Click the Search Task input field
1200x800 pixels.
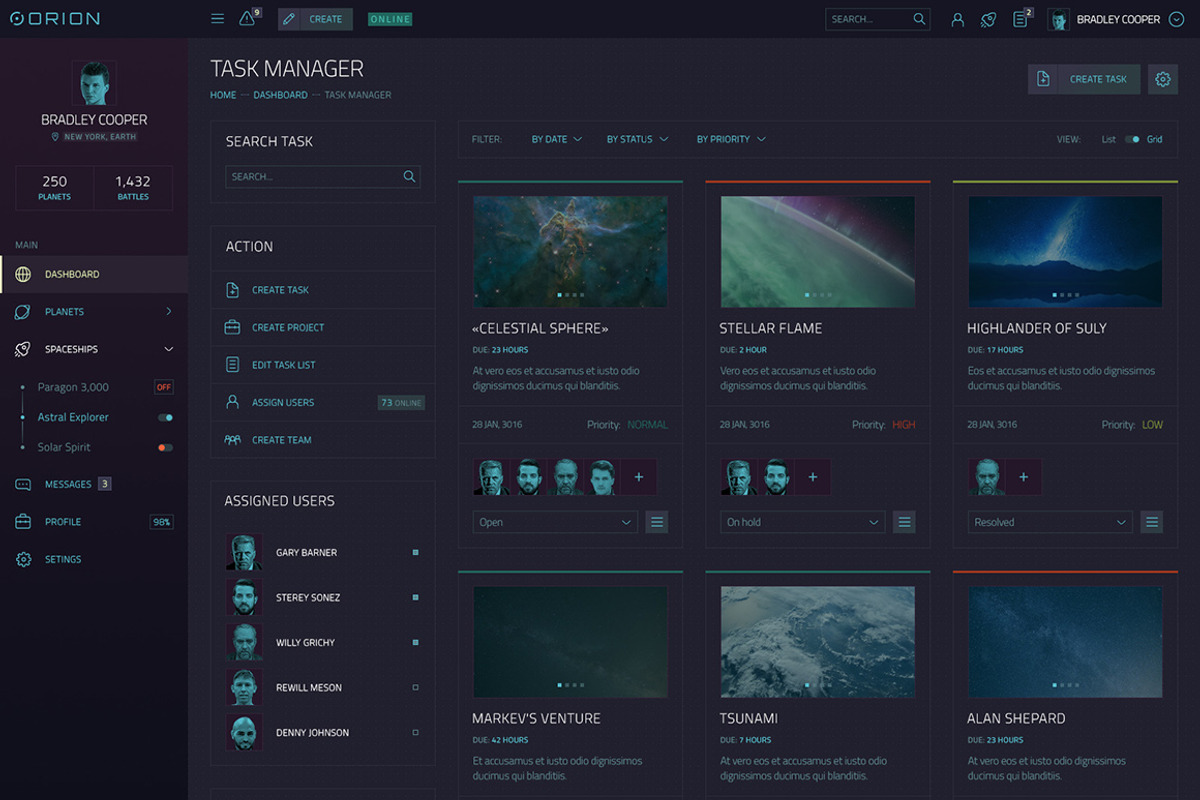[x=323, y=177]
